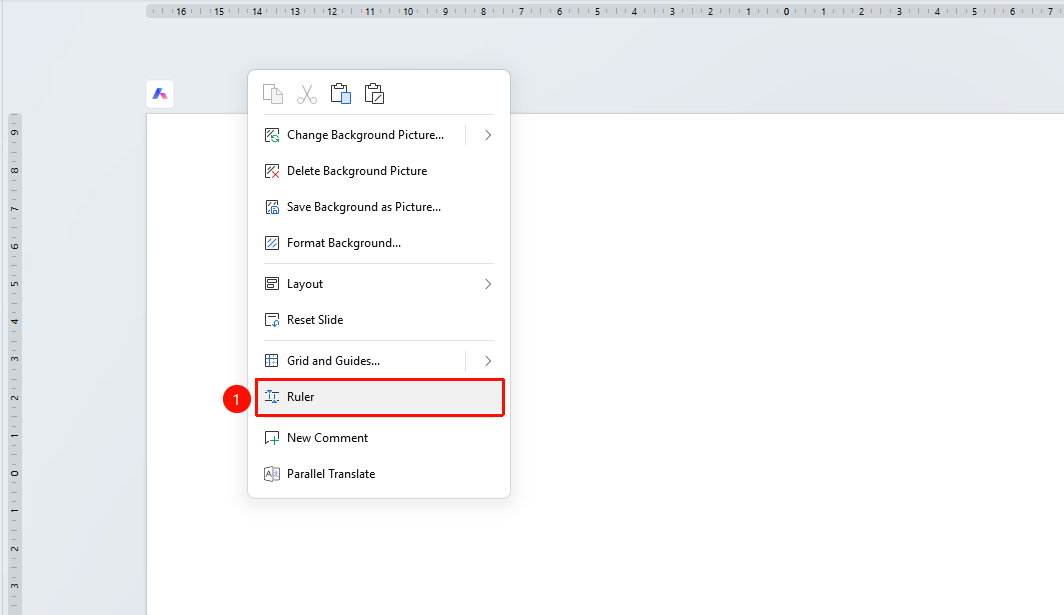The width and height of the screenshot is (1064, 615).
Task: Click the Layout icon
Action: pyautogui.click(x=271, y=284)
